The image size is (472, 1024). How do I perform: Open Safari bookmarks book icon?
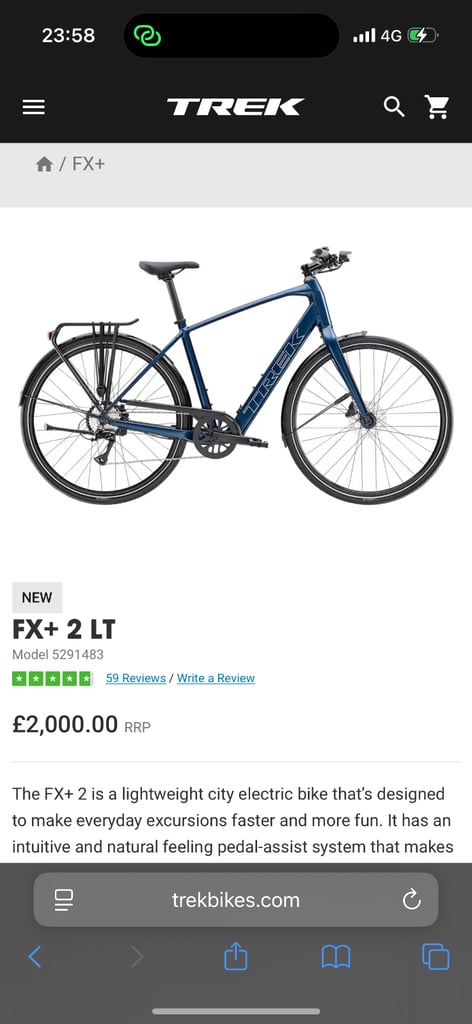336,957
